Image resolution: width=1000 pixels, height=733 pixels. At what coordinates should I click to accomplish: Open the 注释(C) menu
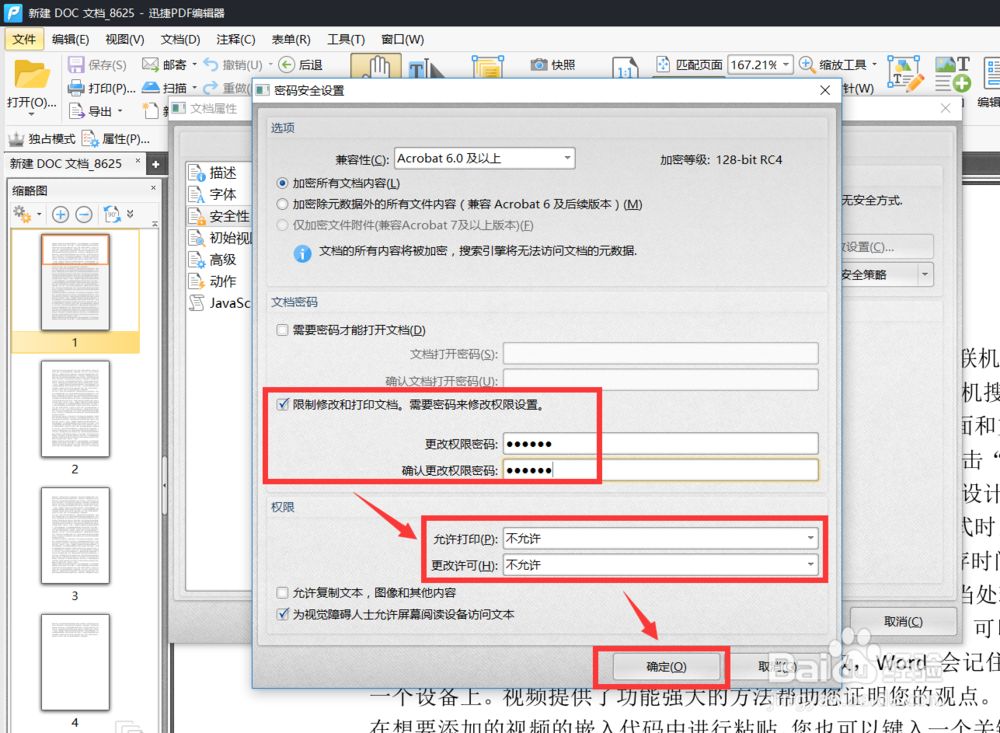pyautogui.click(x=235, y=40)
